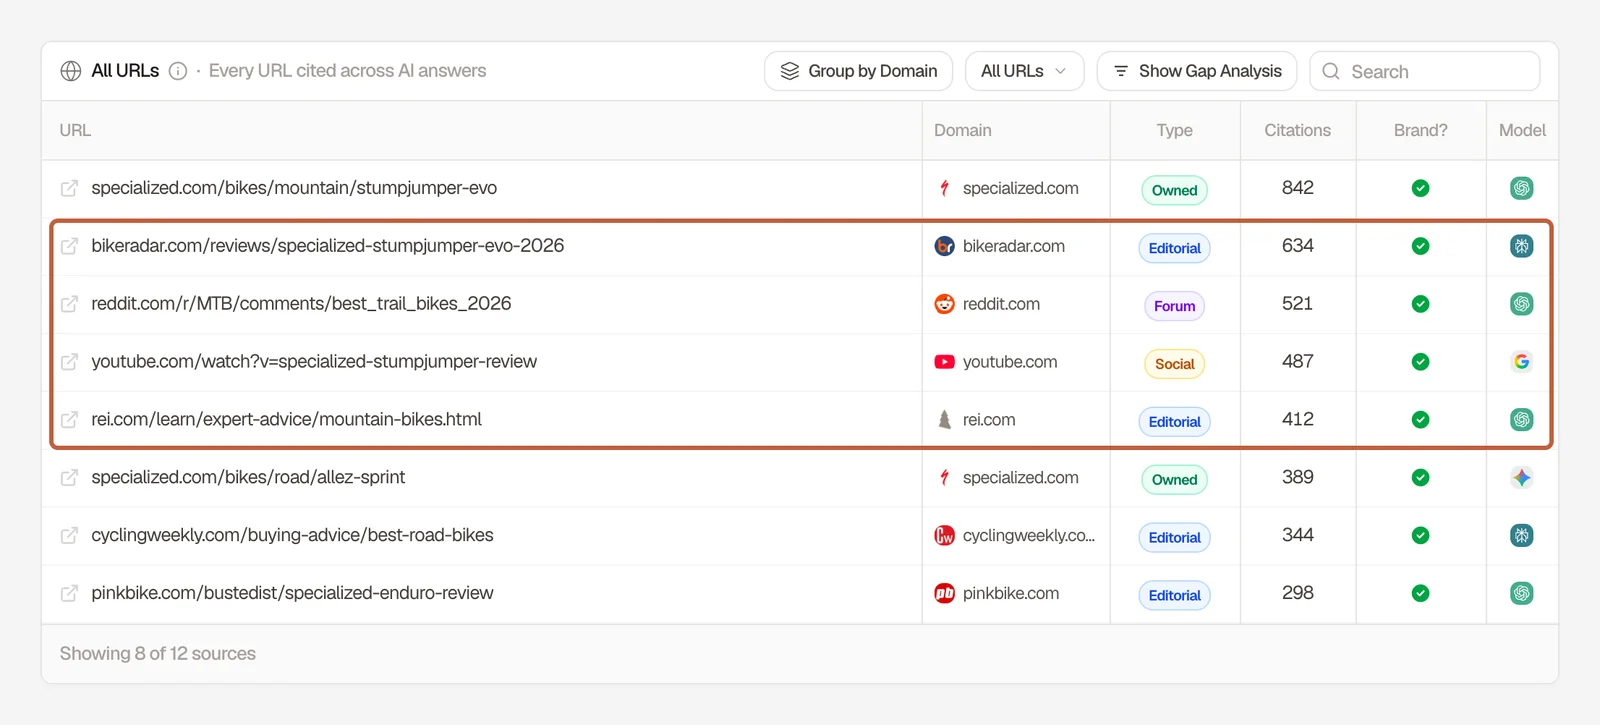Click the URL column header

[x=75, y=130]
